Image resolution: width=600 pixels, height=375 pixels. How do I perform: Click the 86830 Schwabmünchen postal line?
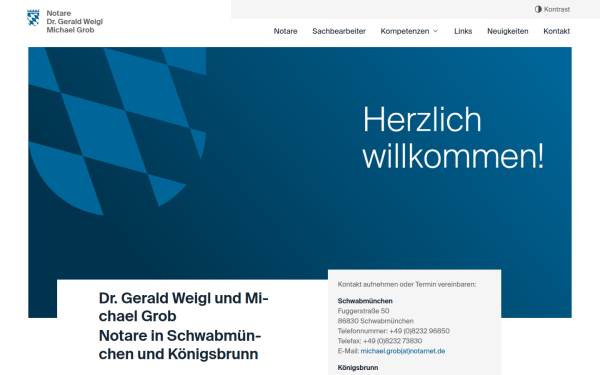click(375, 321)
